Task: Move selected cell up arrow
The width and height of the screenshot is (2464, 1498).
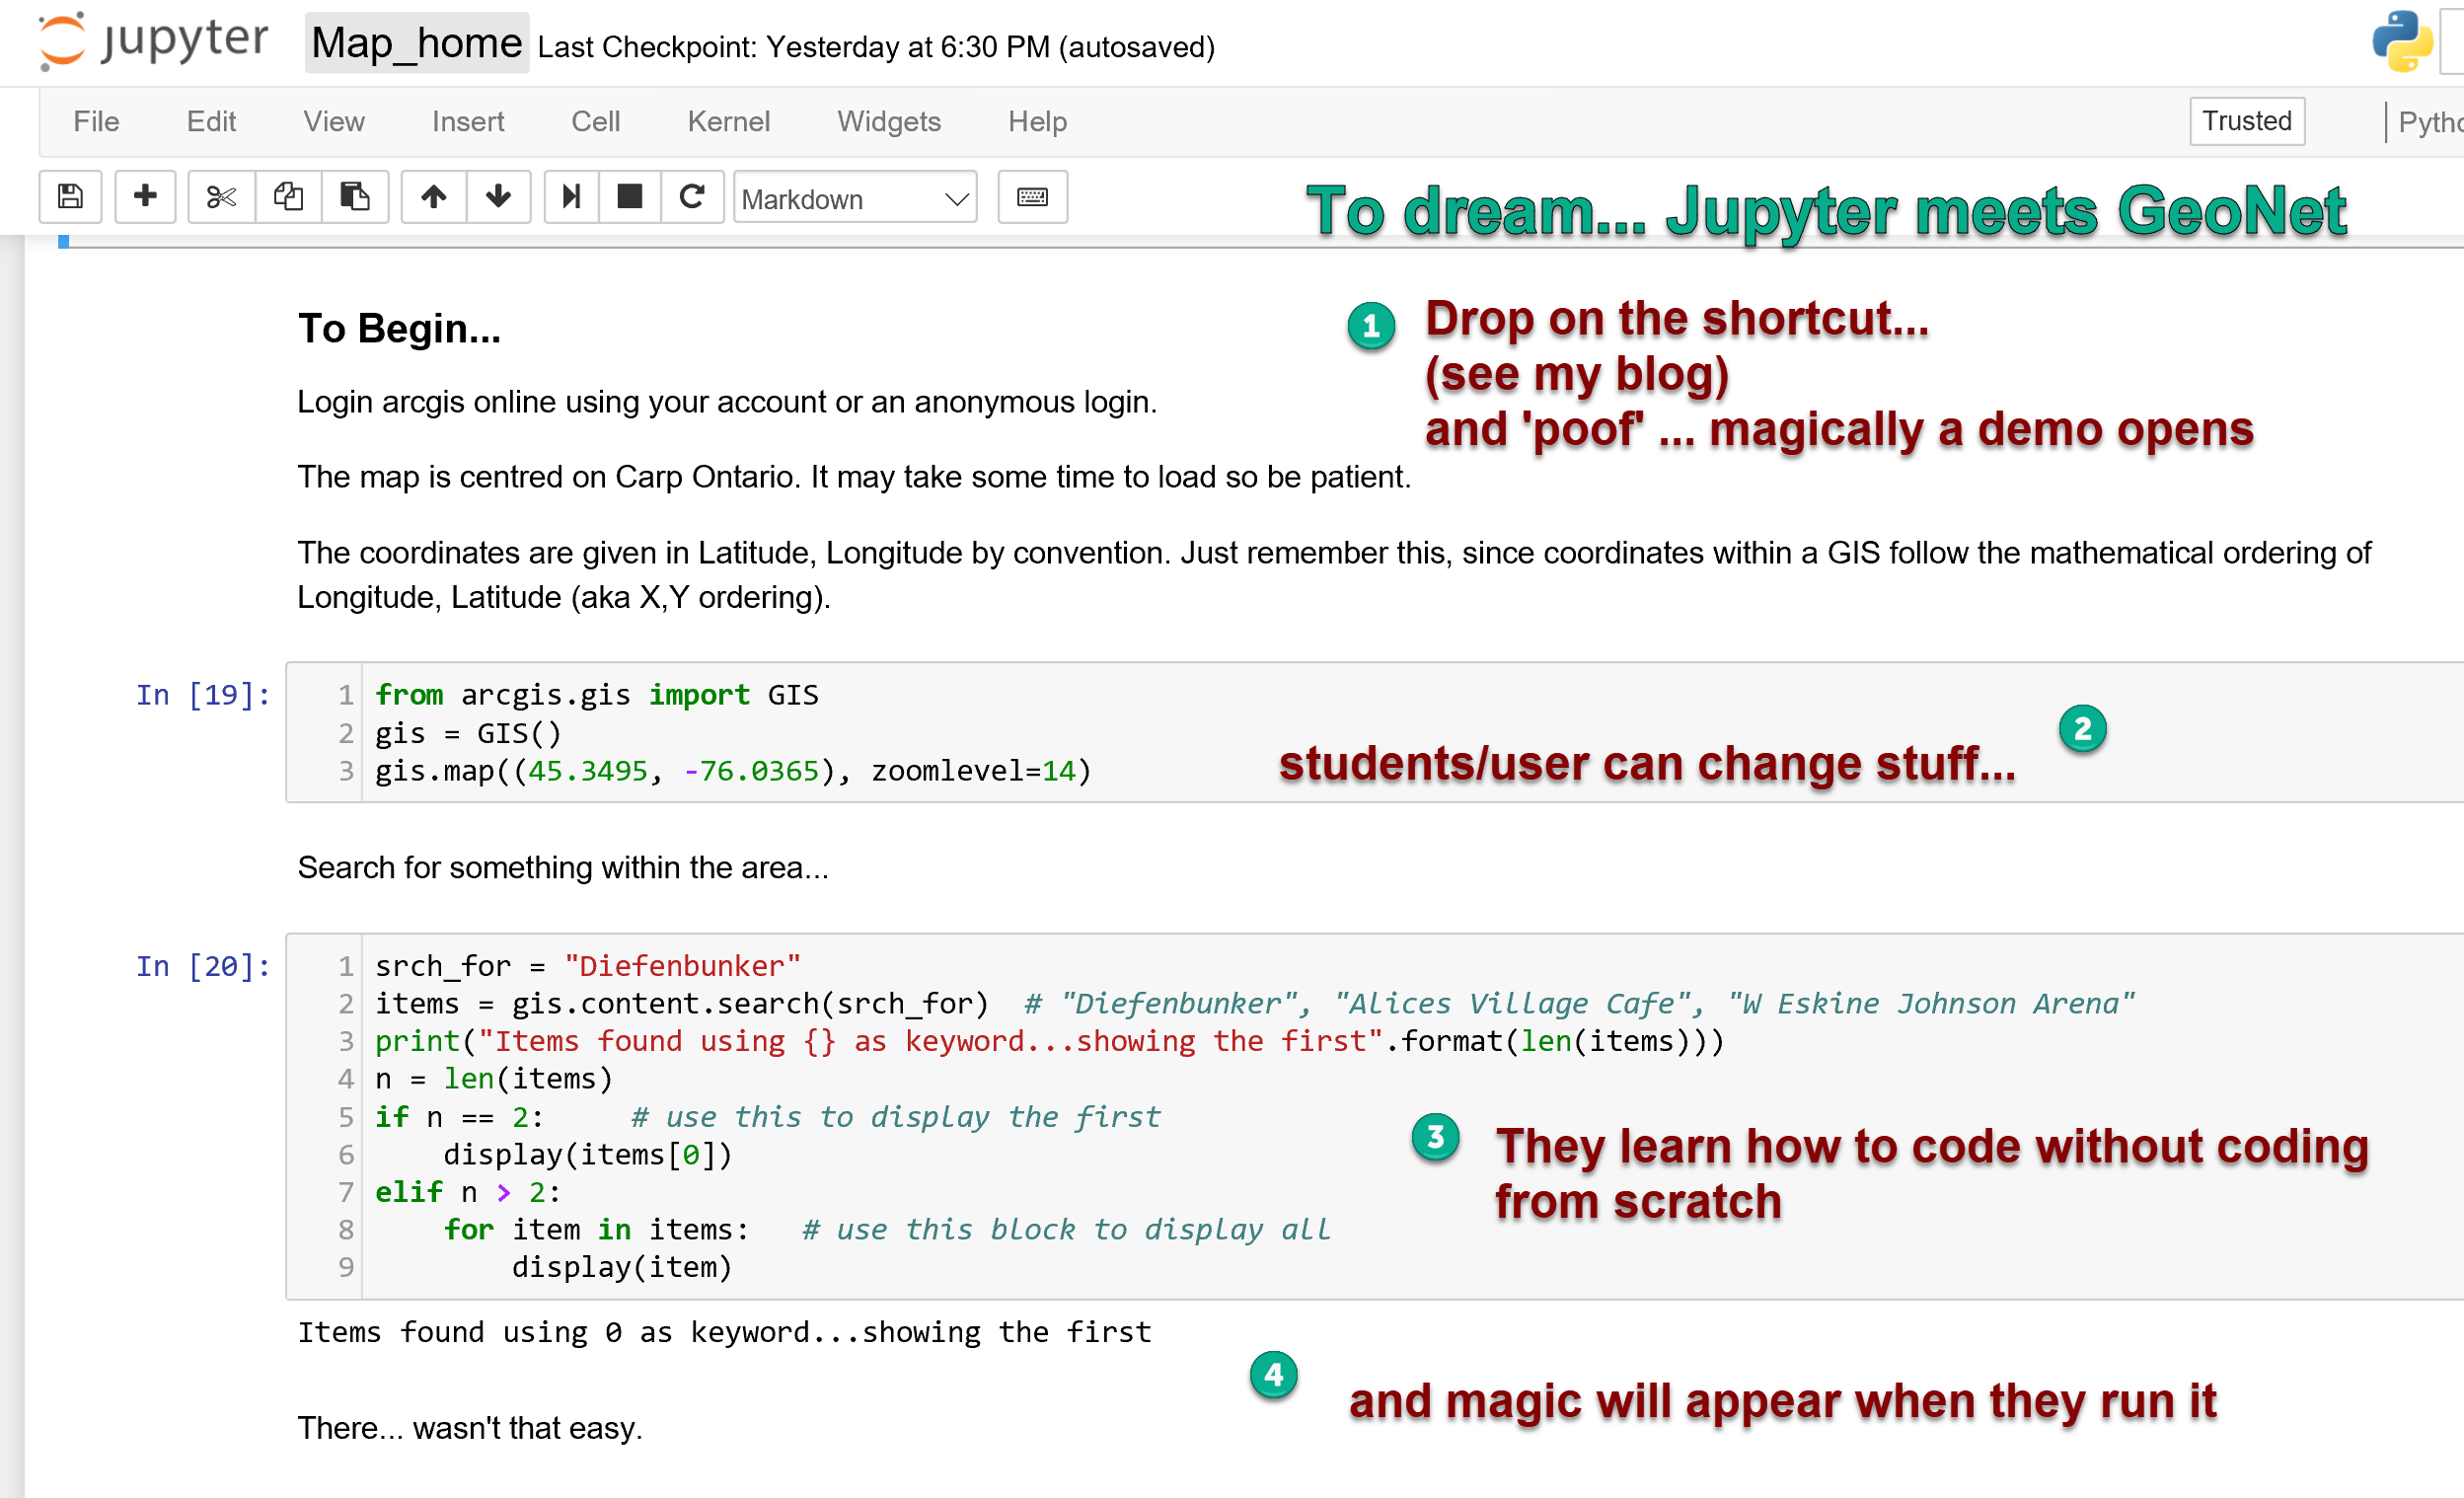Action: point(433,197)
